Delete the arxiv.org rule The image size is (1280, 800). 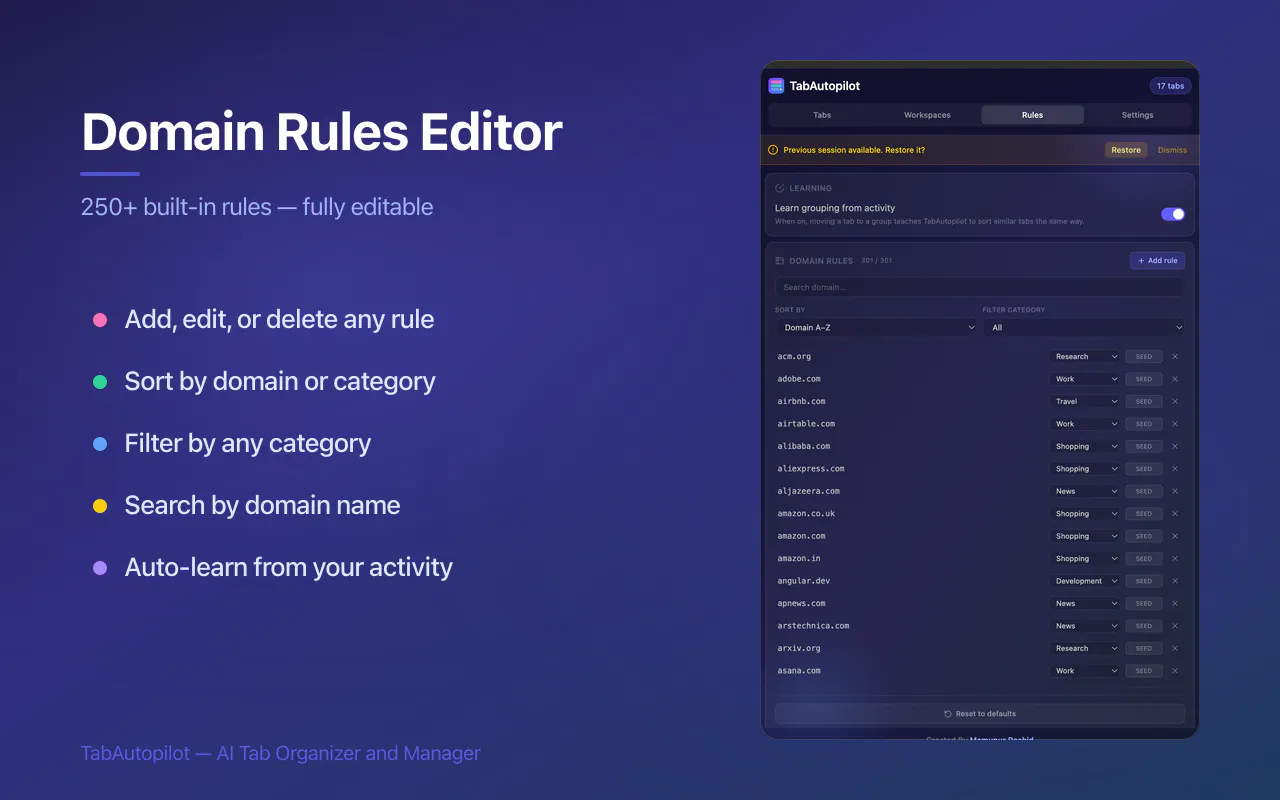[1175, 648]
